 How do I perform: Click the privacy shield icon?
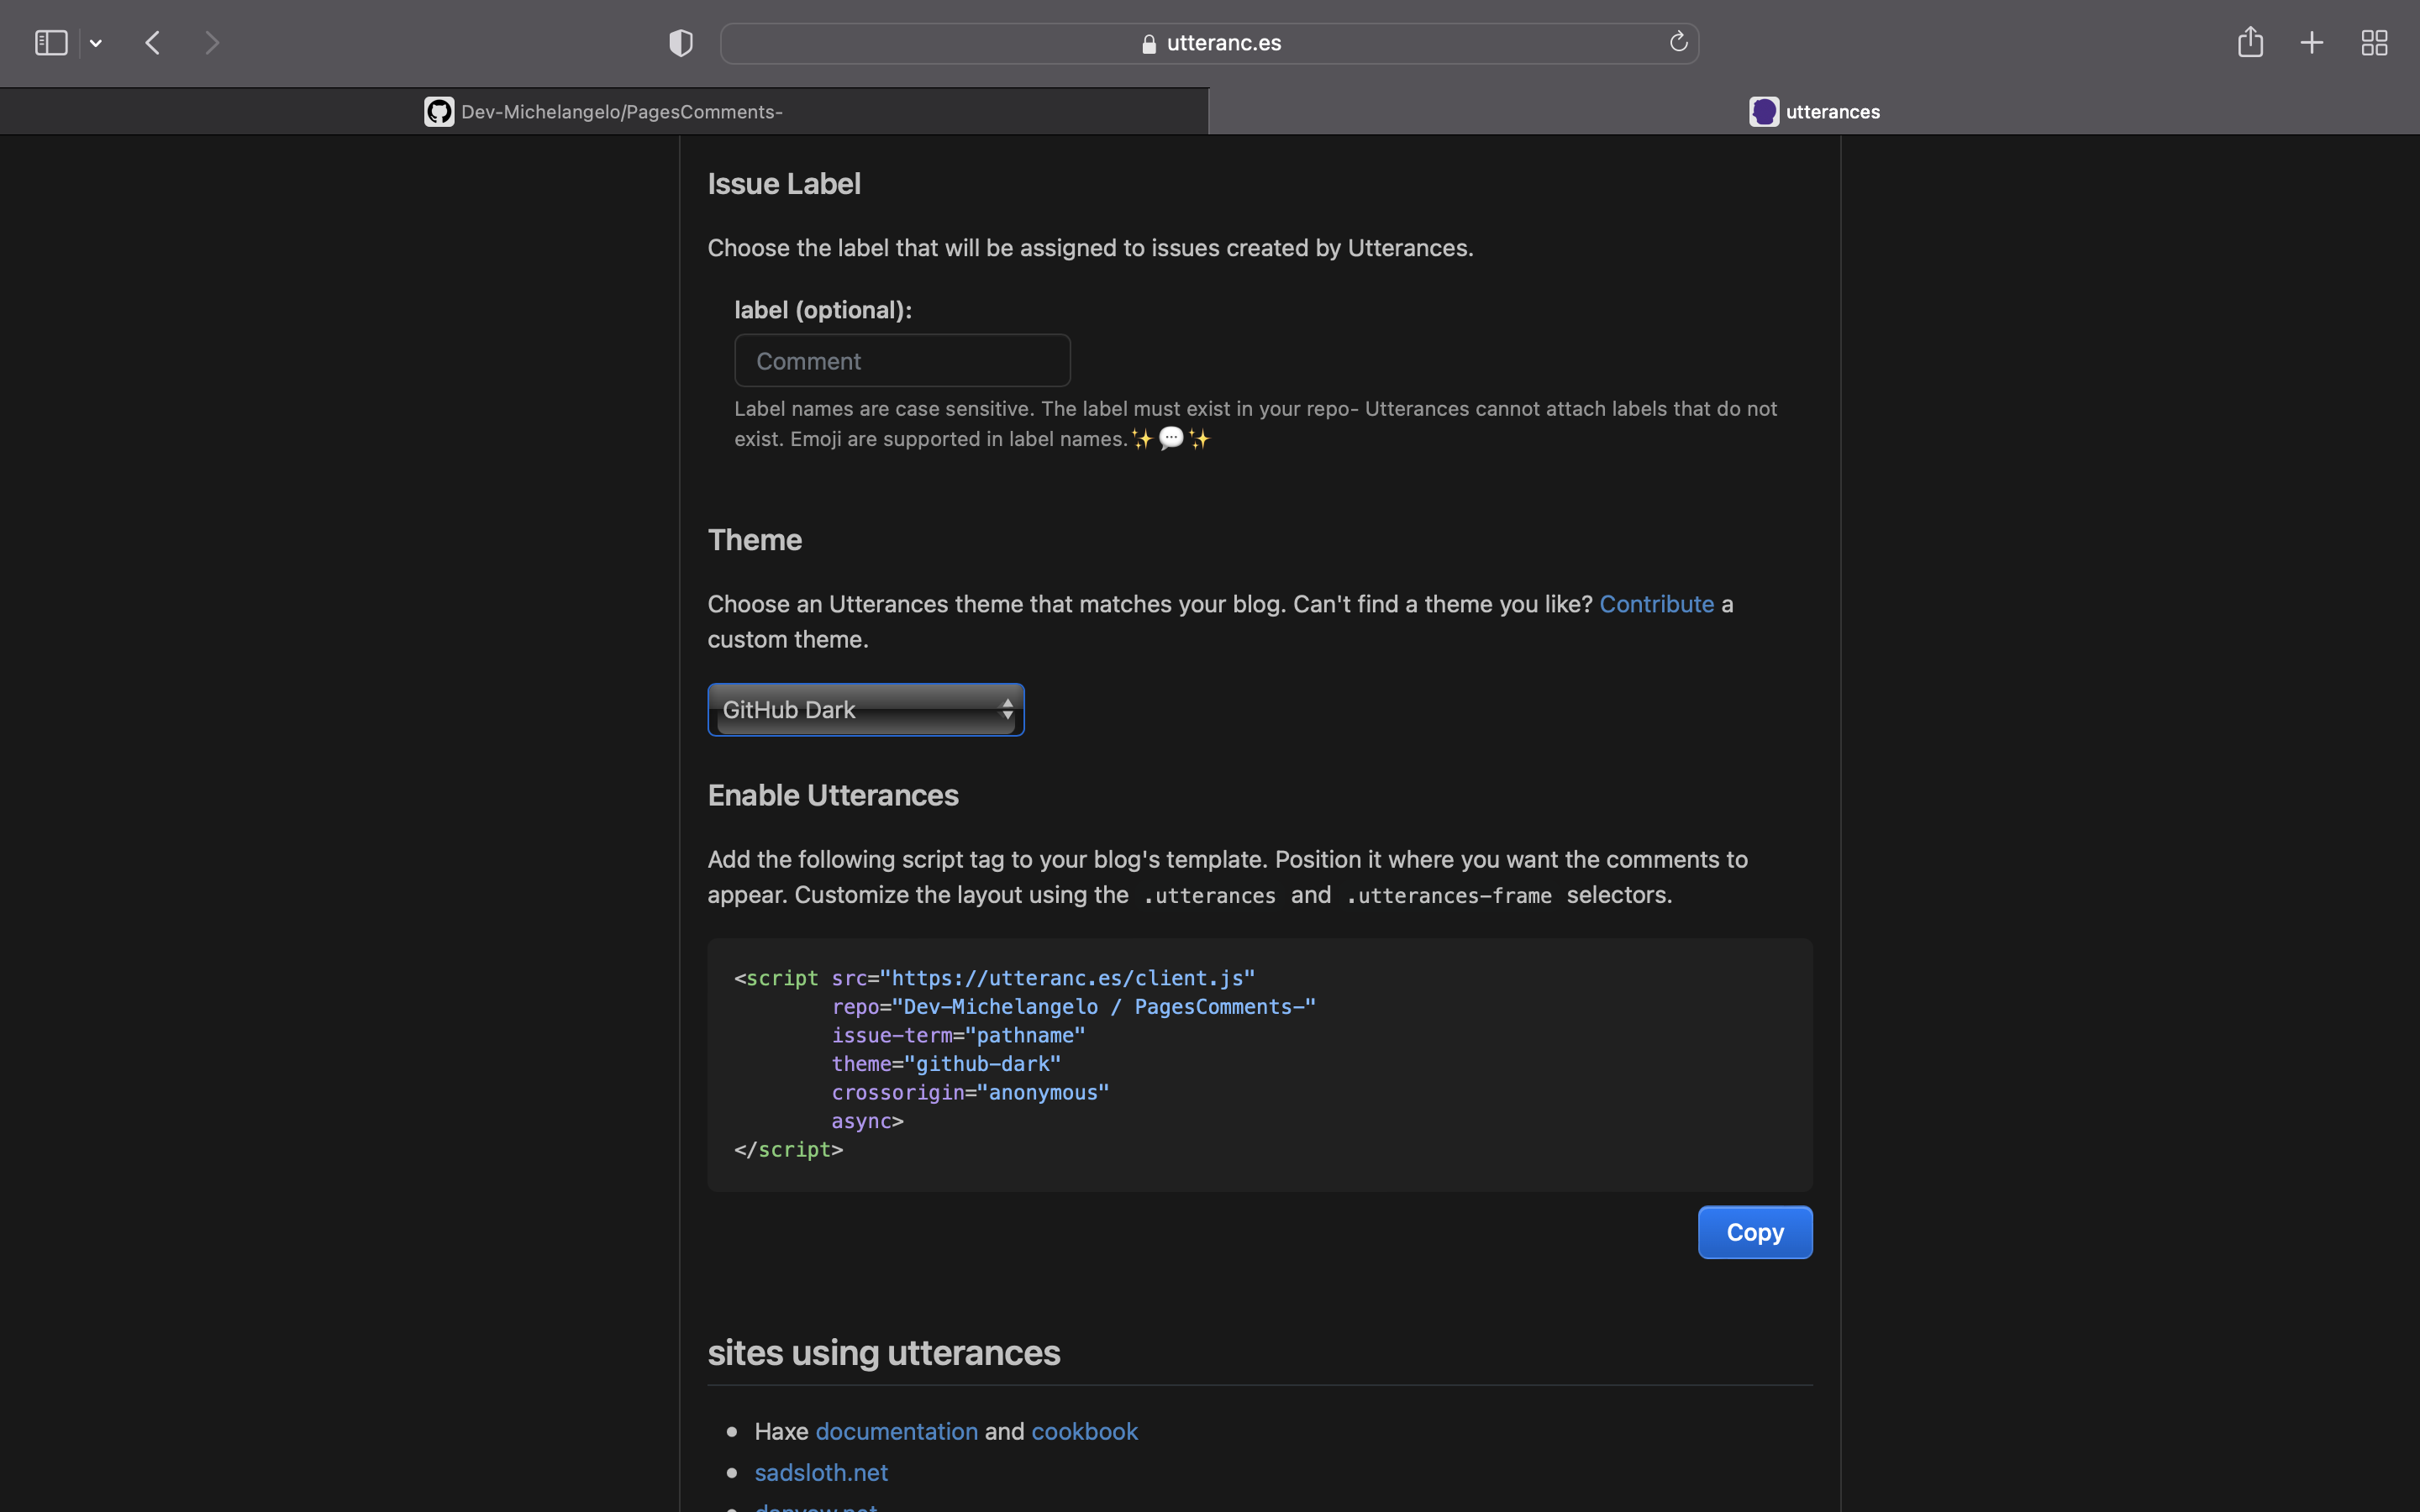tap(679, 42)
